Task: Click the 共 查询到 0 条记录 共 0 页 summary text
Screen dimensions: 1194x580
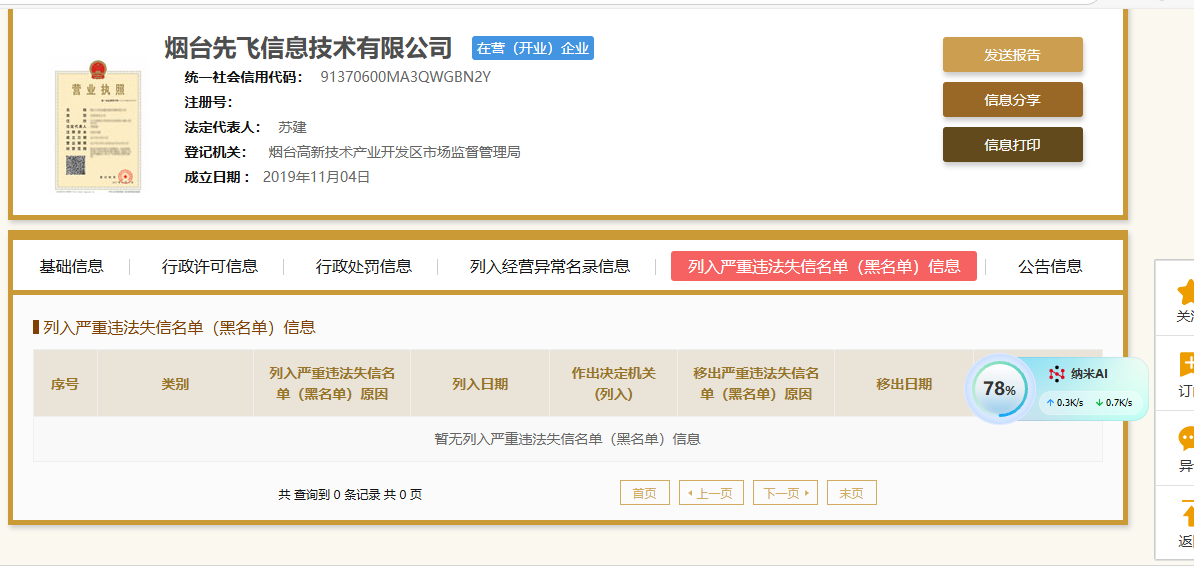Action: [x=350, y=495]
